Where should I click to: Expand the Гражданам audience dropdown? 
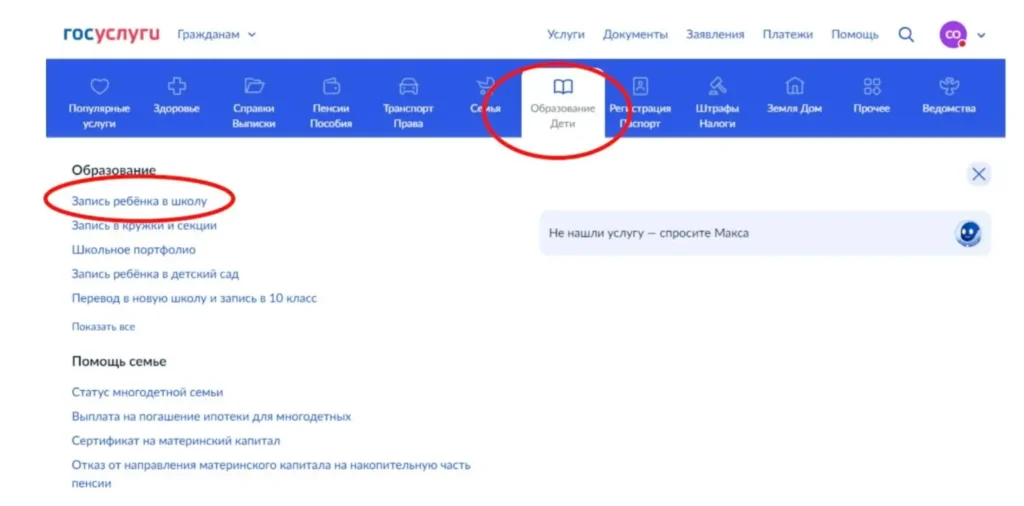pyautogui.click(x=216, y=35)
